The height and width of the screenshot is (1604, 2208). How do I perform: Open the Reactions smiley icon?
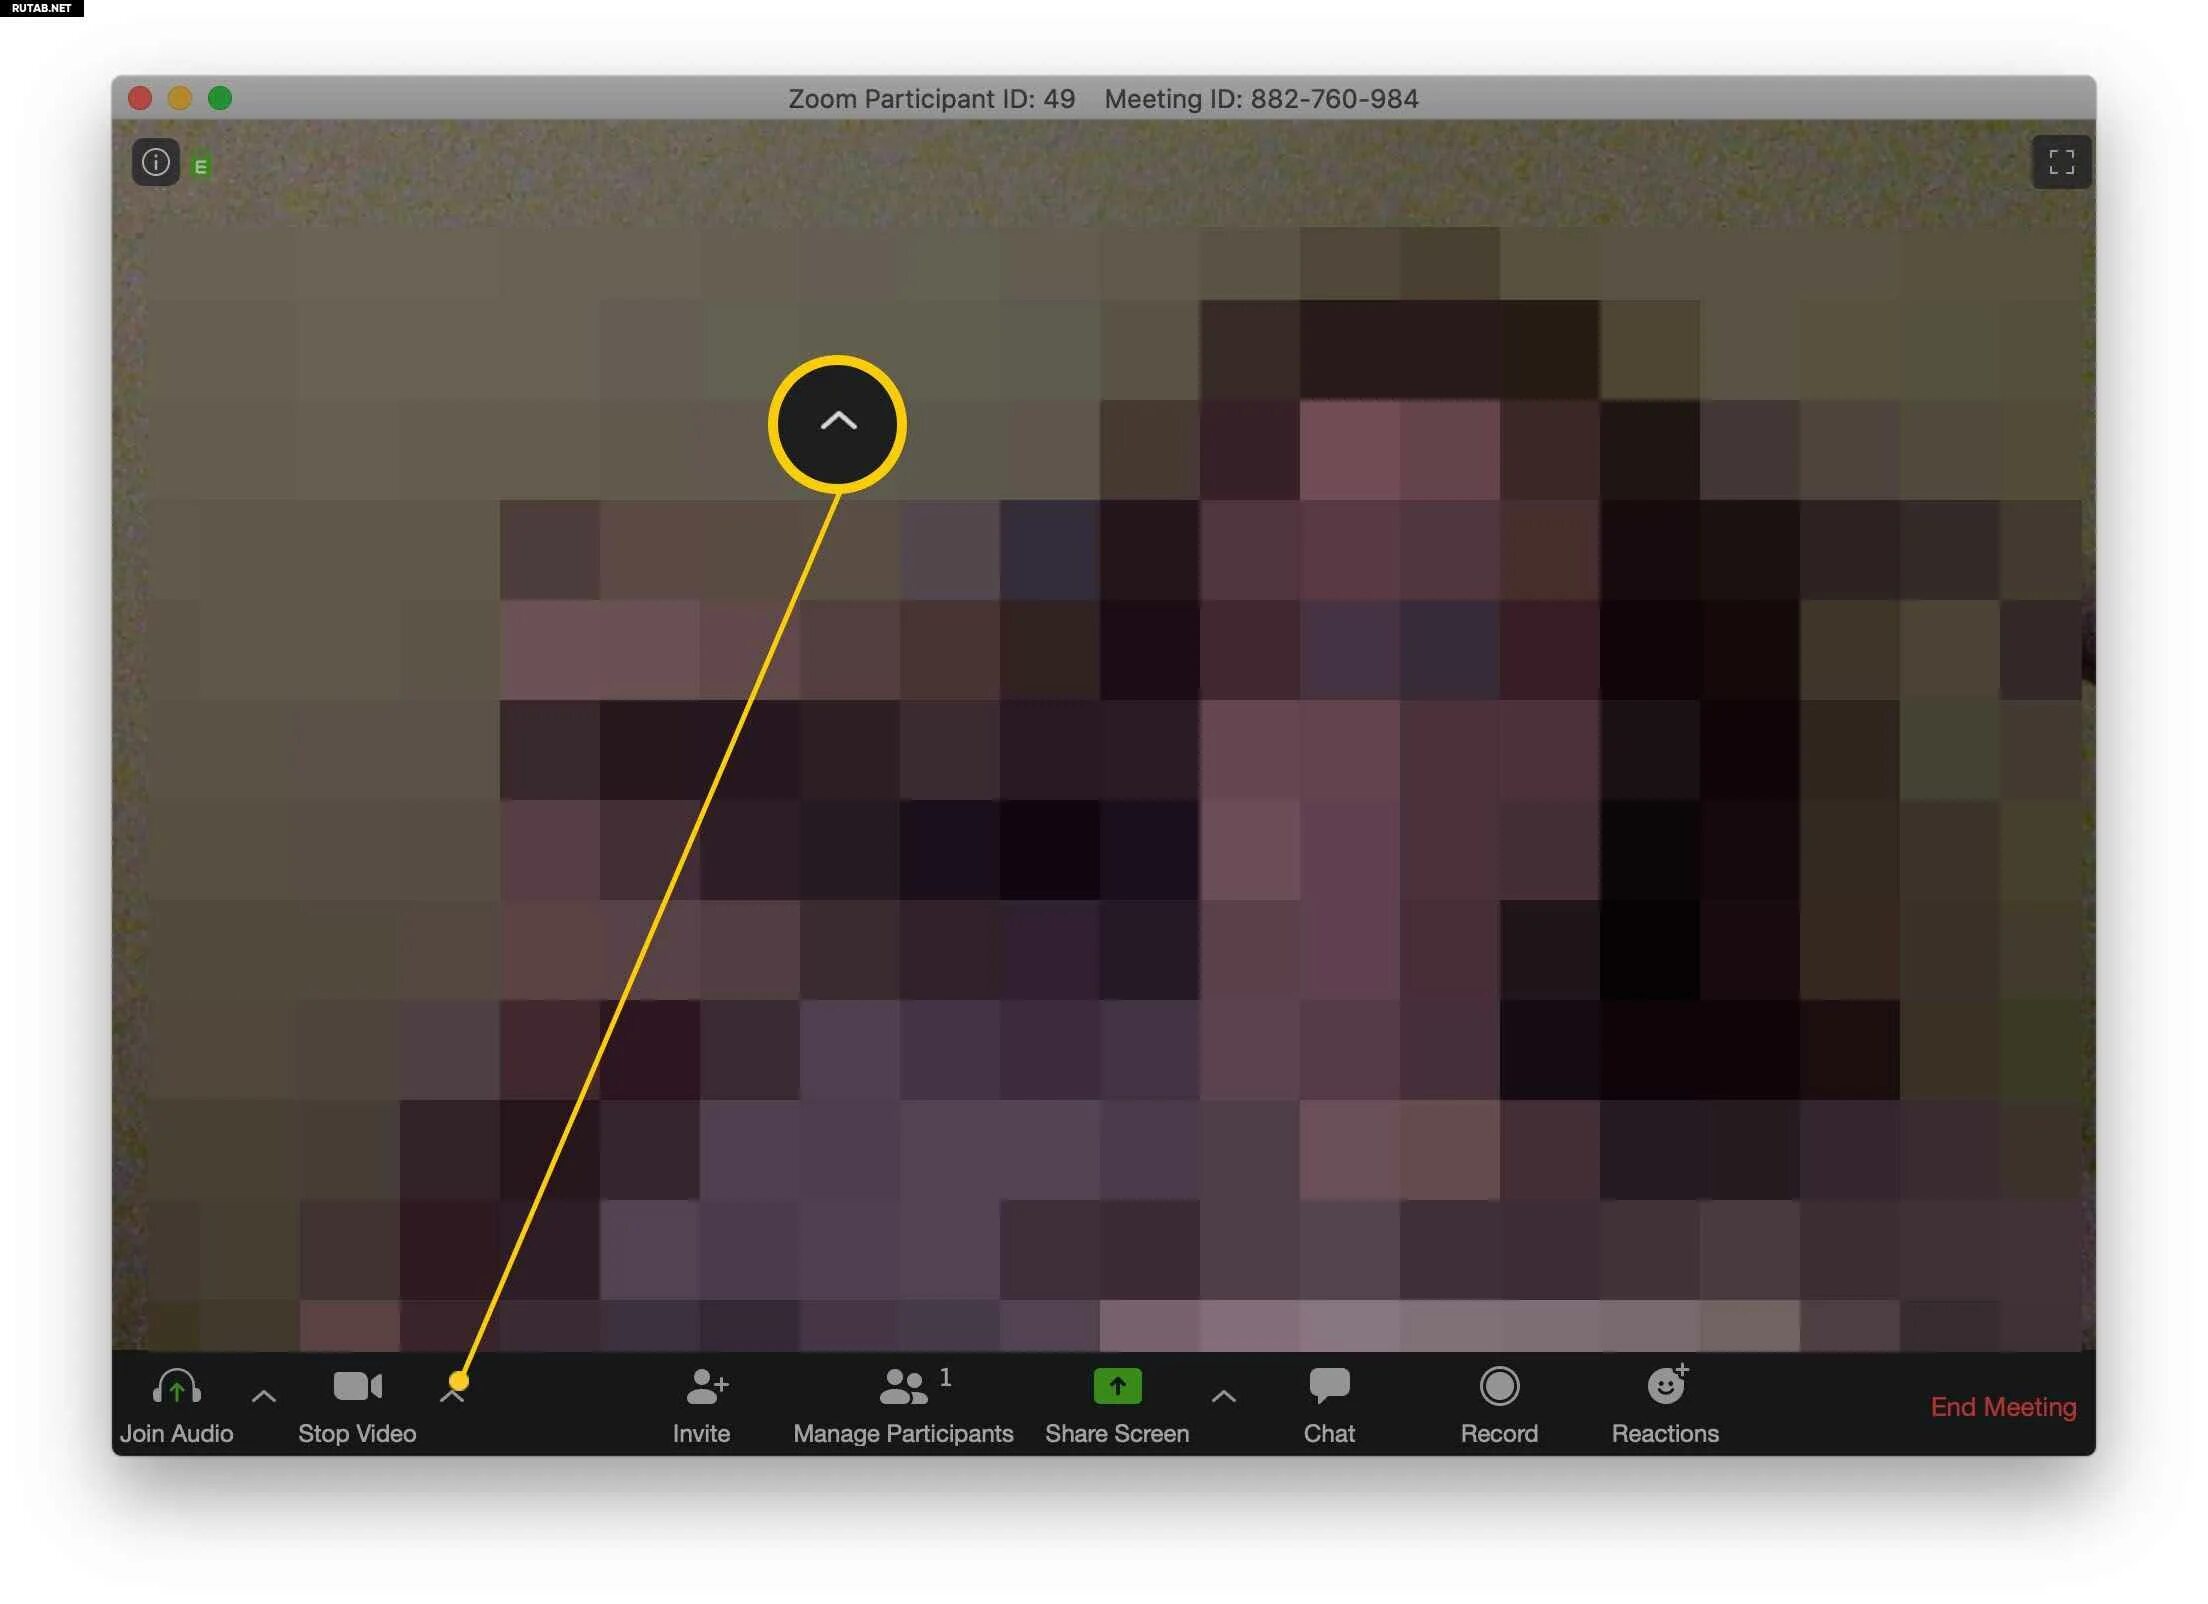tap(1665, 1386)
